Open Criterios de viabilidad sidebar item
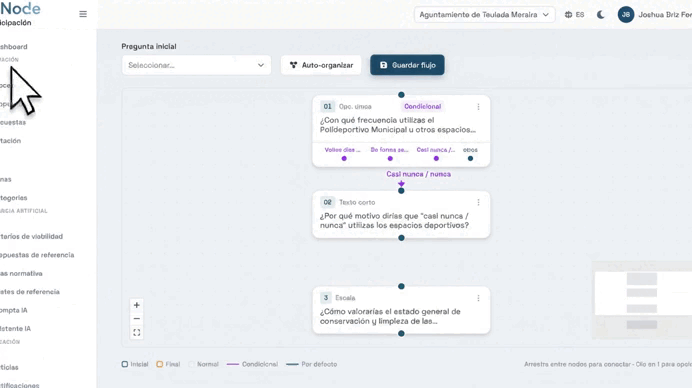Screen dimensions: 692x388 [31, 237]
